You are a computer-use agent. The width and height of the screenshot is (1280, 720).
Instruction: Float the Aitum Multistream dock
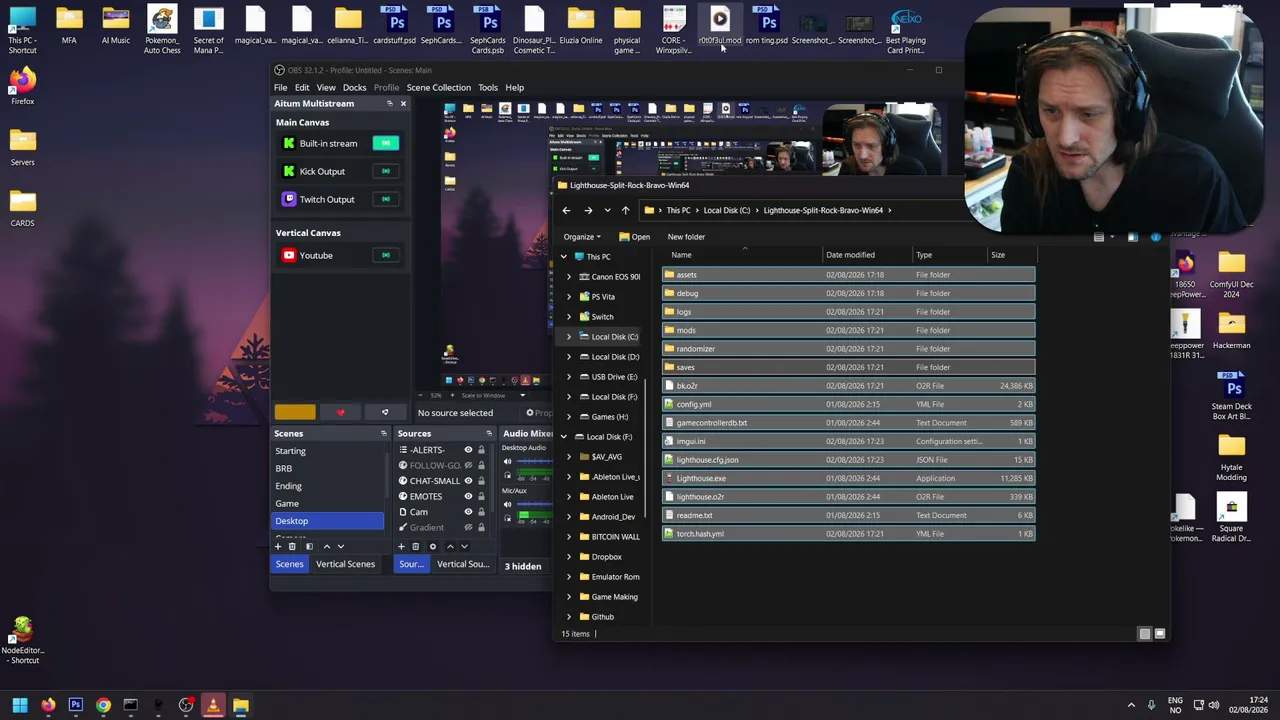(x=389, y=104)
